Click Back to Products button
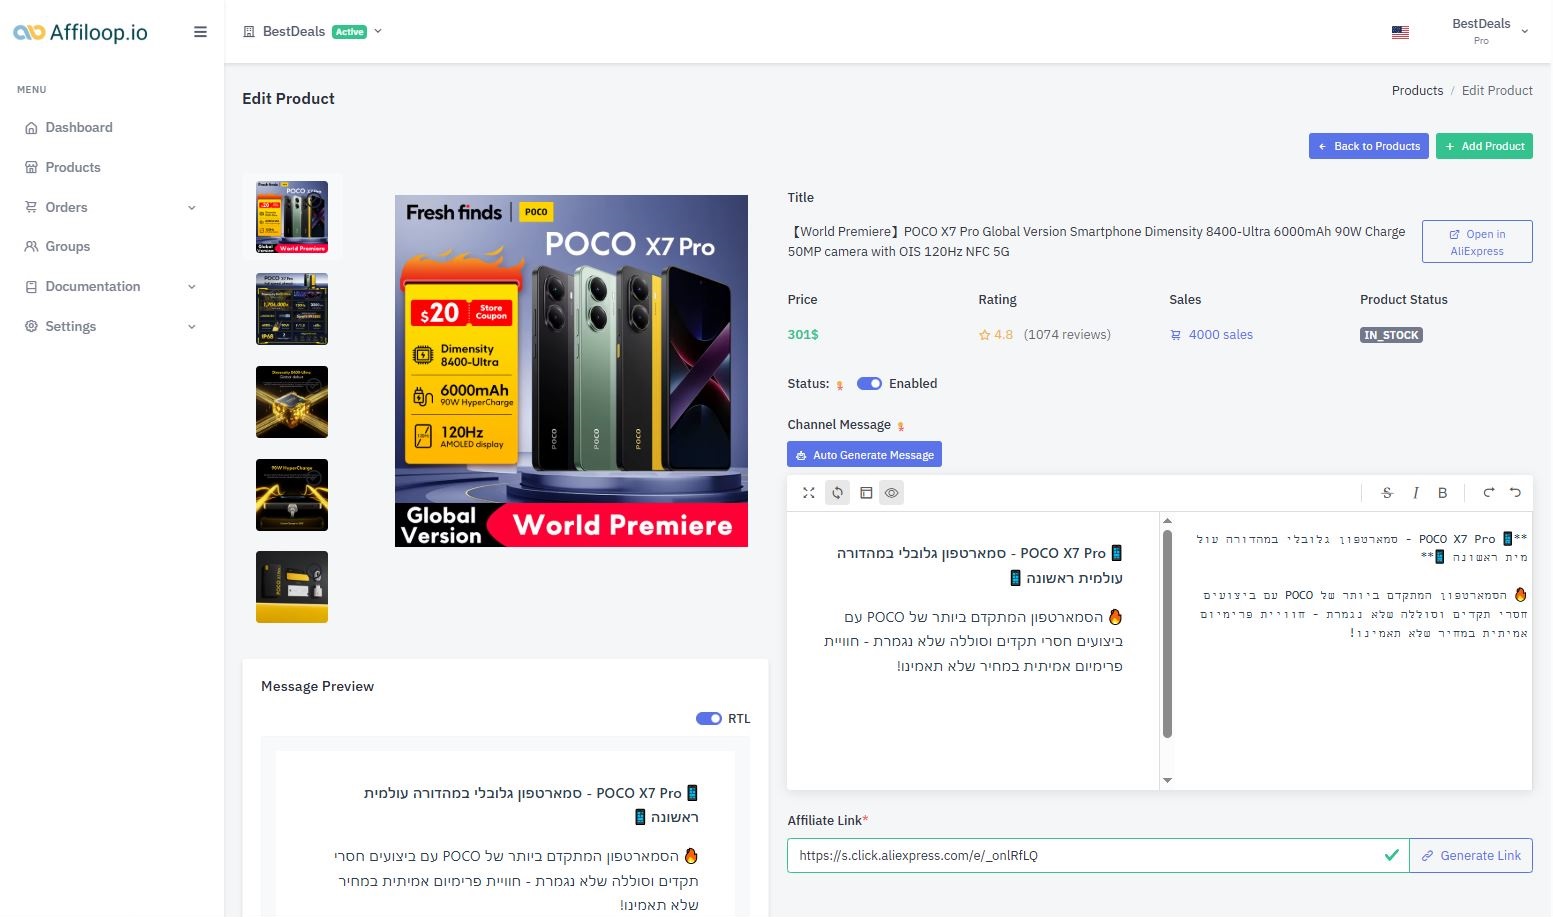 click(x=1369, y=146)
